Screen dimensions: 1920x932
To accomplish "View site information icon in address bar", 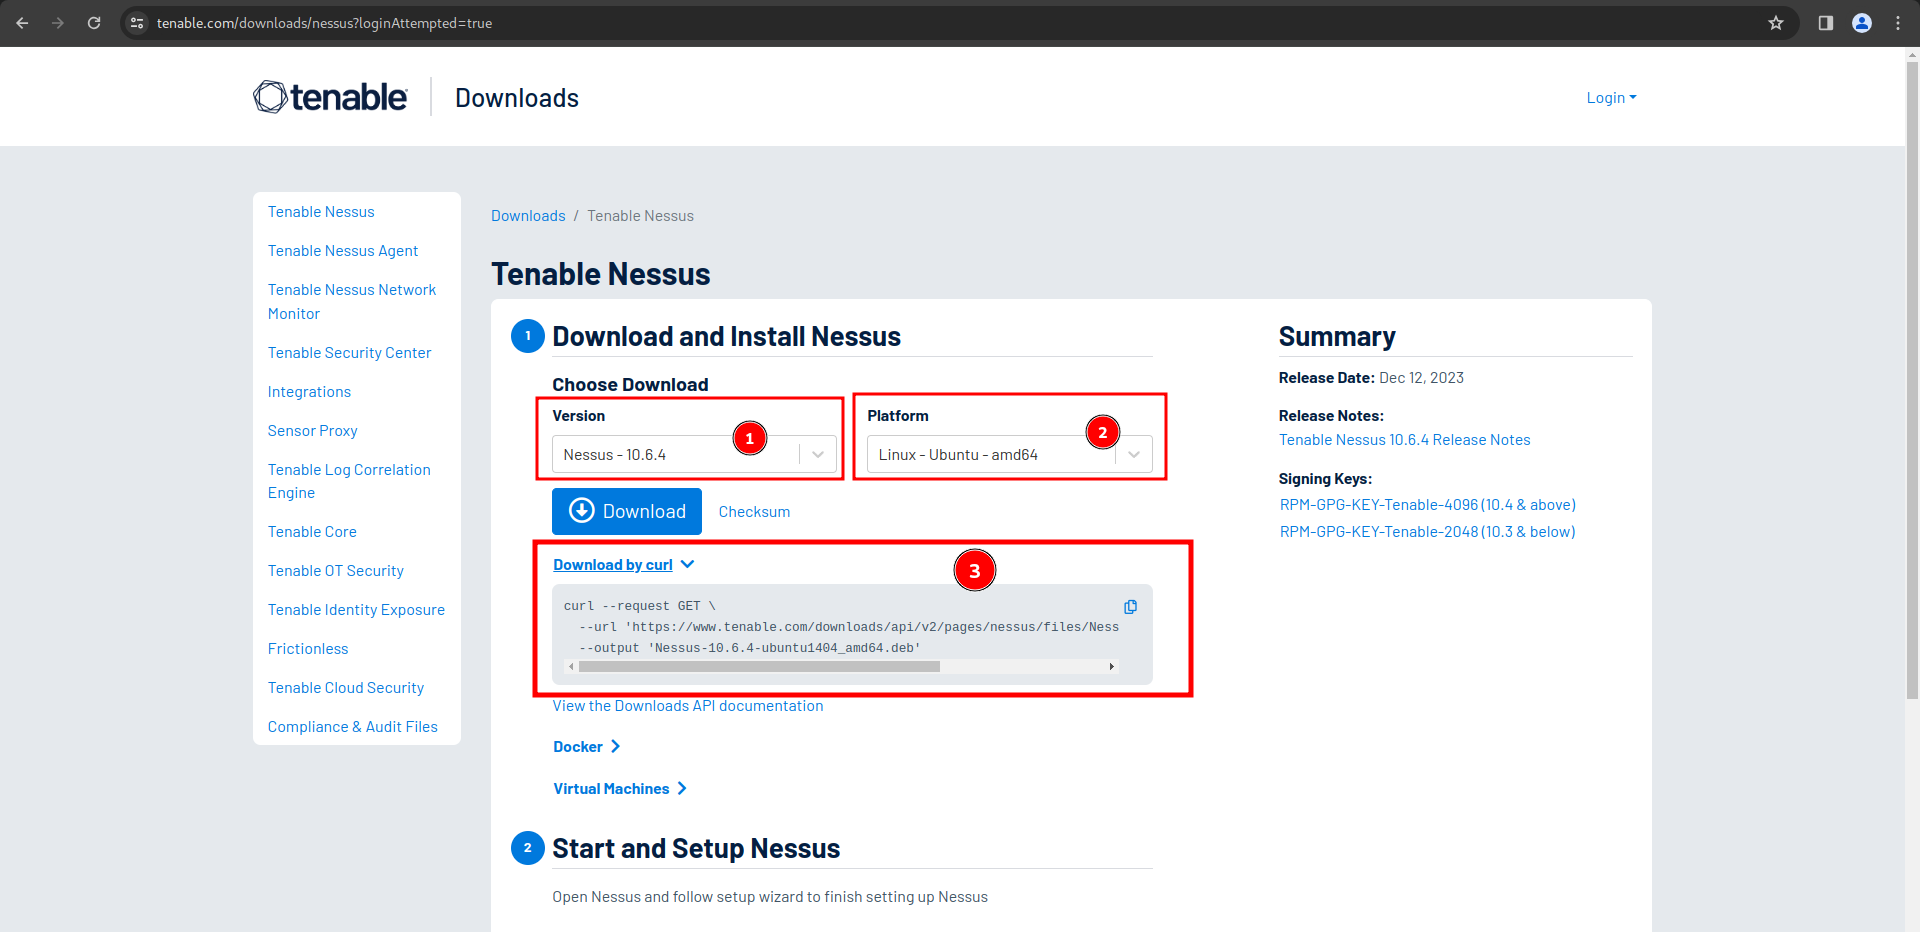I will coord(138,23).
